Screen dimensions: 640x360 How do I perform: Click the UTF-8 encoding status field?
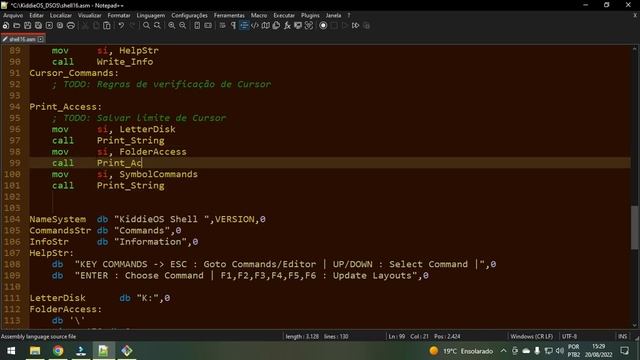tap(569, 336)
